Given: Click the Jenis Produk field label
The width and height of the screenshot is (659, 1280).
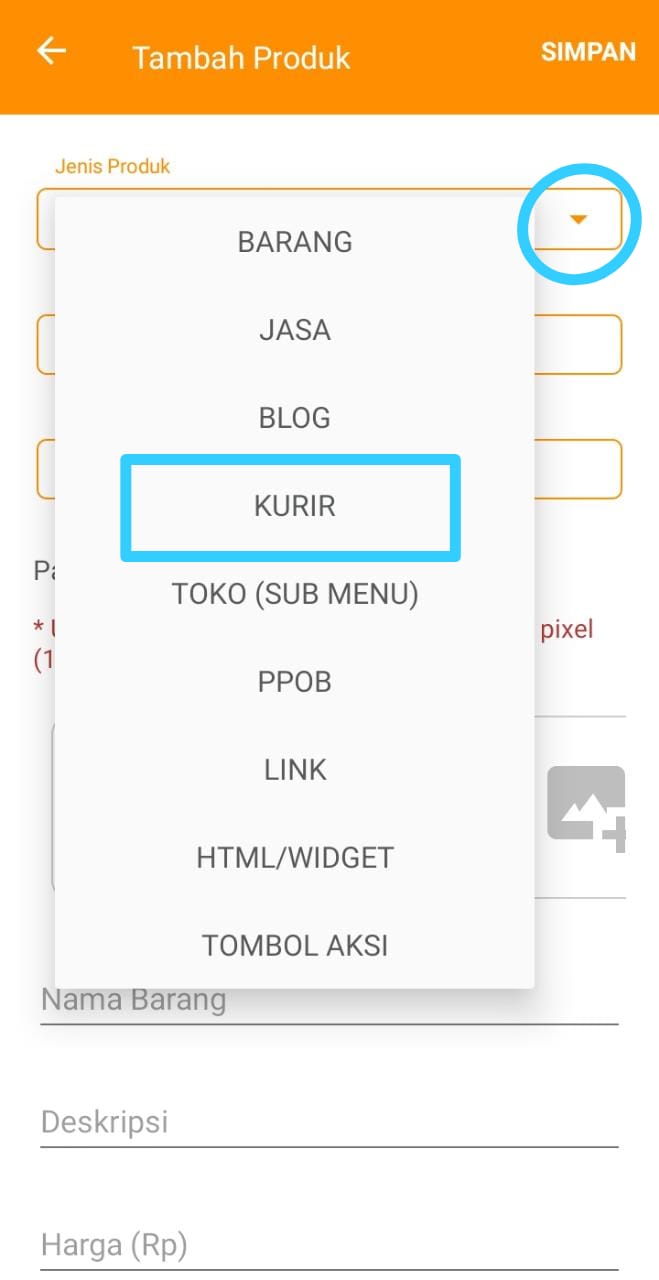Looking at the screenshot, I should point(112,166).
